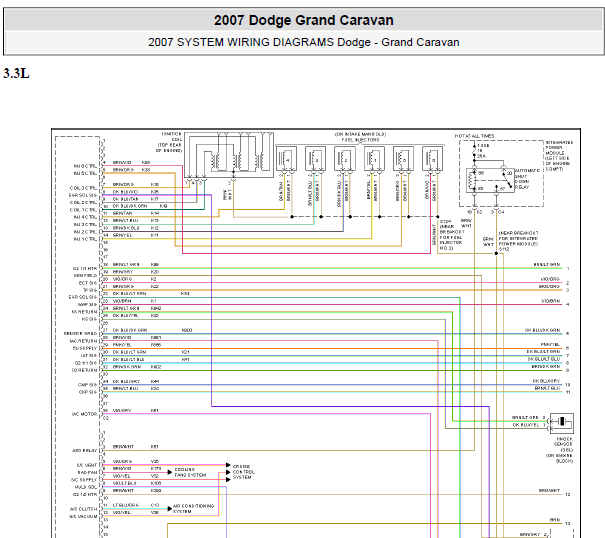Click the 'IAC MOTOR' pin label
This screenshot has height=538, width=605.
[84, 414]
